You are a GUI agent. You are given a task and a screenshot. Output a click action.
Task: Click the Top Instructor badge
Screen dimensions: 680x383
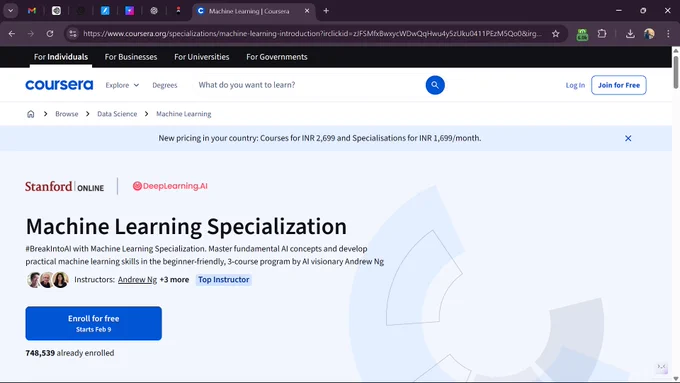224,280
